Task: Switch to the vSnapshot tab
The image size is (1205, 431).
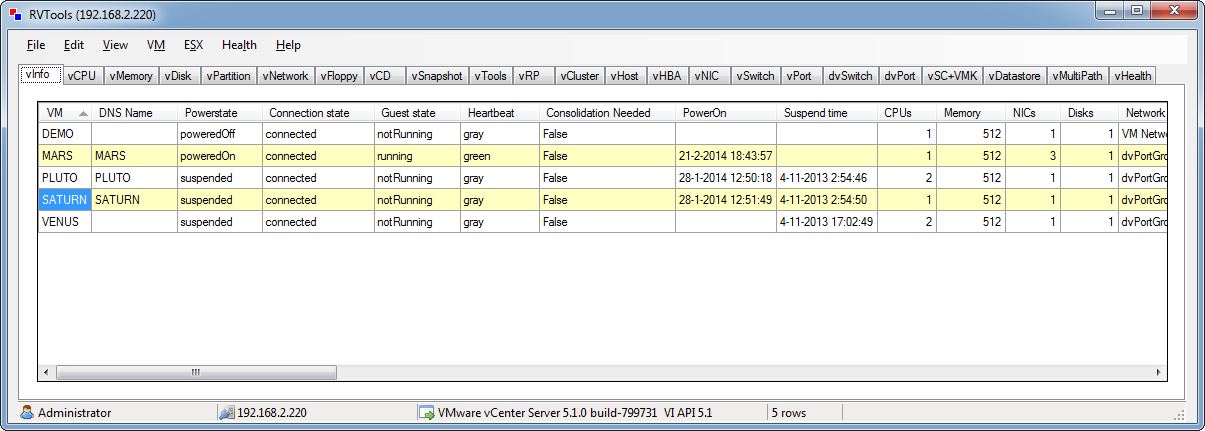Action: pyautogui.click(x=436, y=76)
